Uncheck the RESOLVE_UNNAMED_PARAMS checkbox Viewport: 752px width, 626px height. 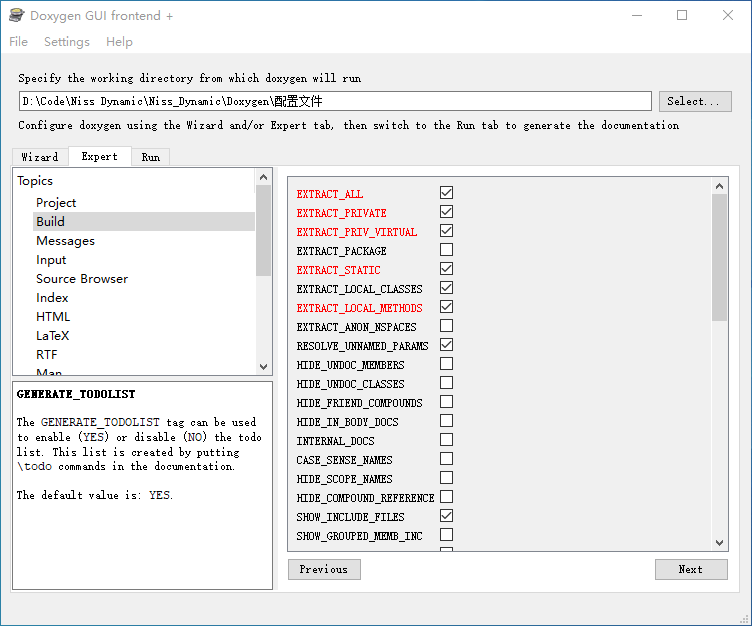[x=446, y=344]
